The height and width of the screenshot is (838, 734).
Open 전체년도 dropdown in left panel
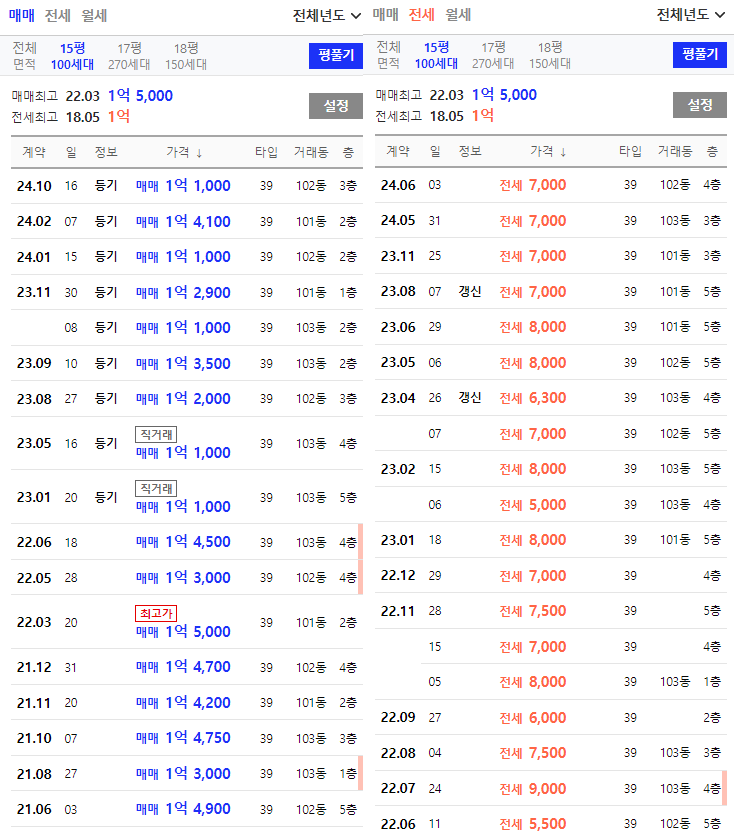click(327, 15)
